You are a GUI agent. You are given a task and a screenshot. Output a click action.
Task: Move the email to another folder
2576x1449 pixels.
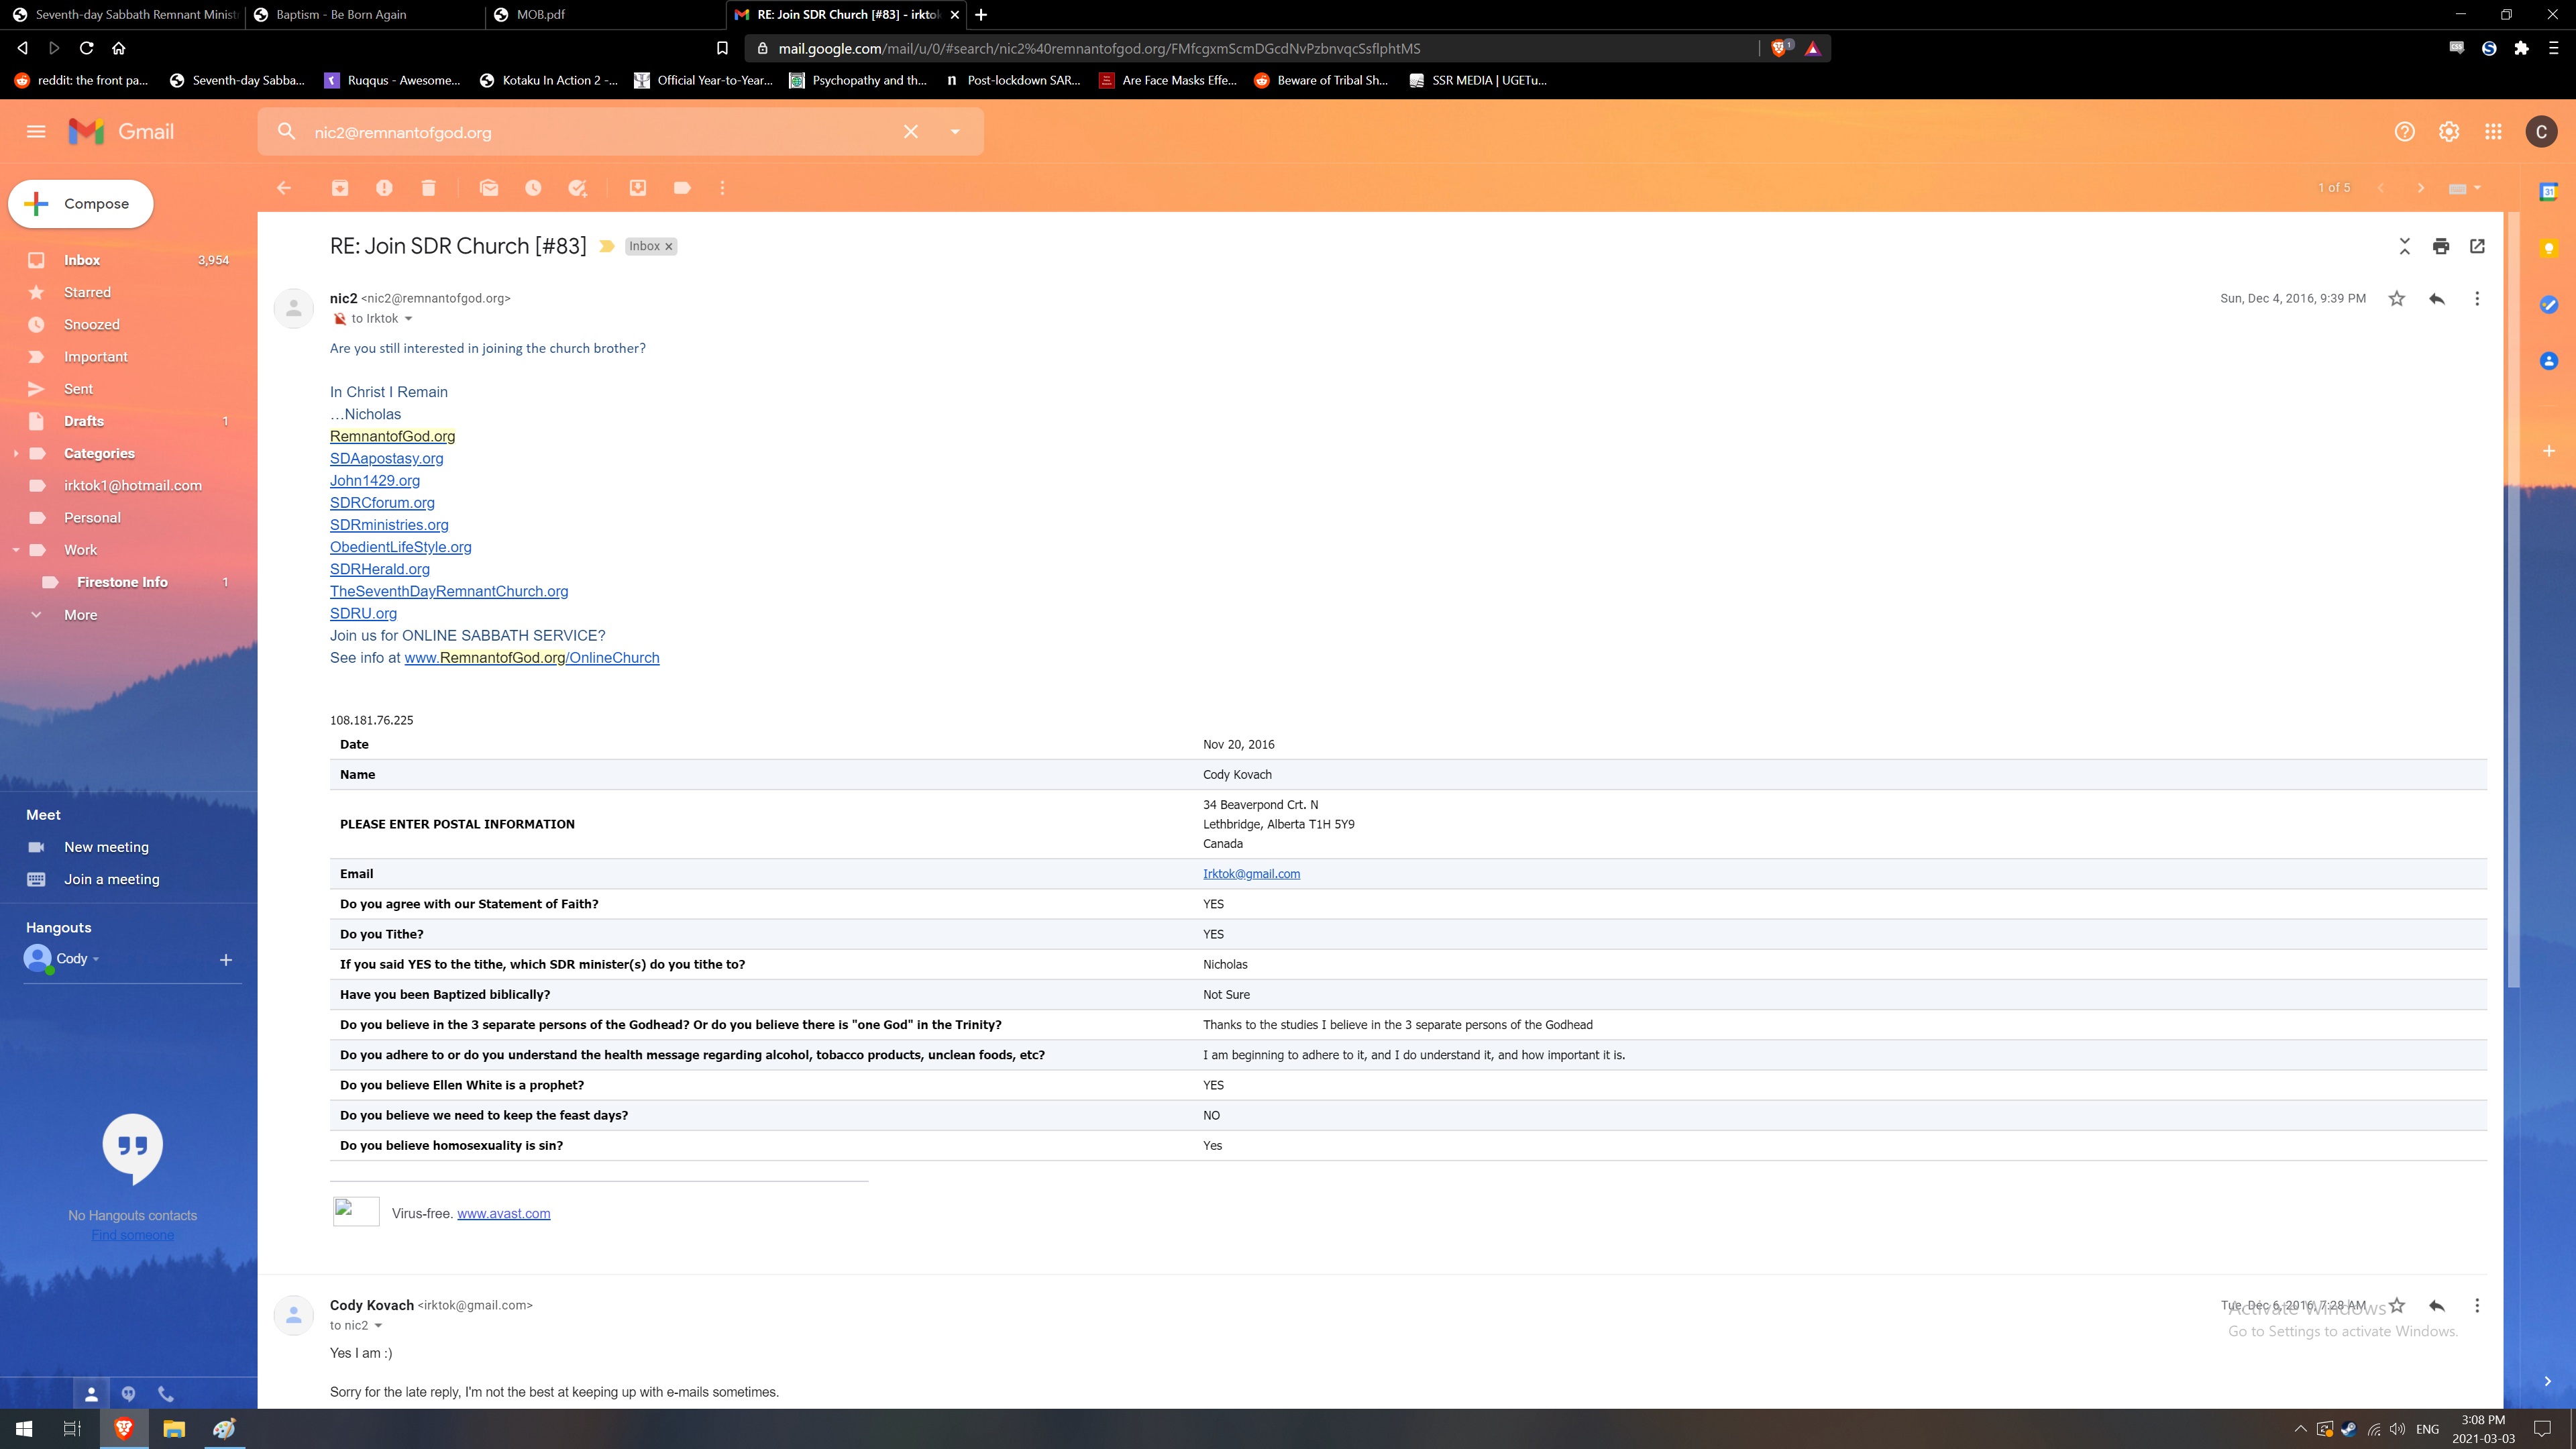point(638,188)
